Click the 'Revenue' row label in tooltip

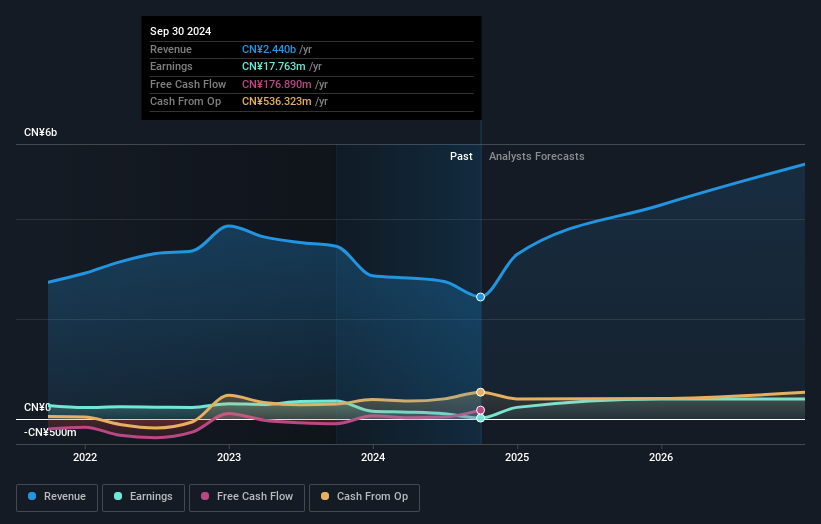pos(171,49)
